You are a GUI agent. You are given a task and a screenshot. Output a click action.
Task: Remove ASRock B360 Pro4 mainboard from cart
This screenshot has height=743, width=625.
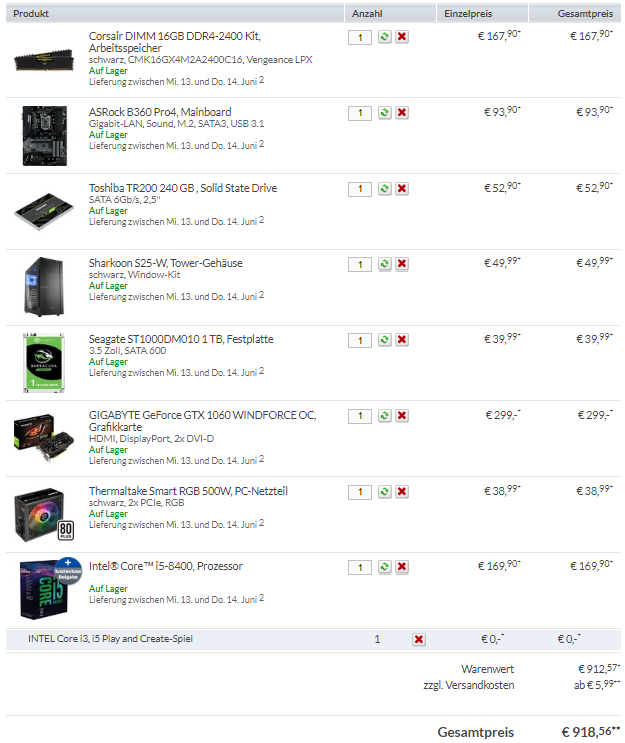(402, 113)
